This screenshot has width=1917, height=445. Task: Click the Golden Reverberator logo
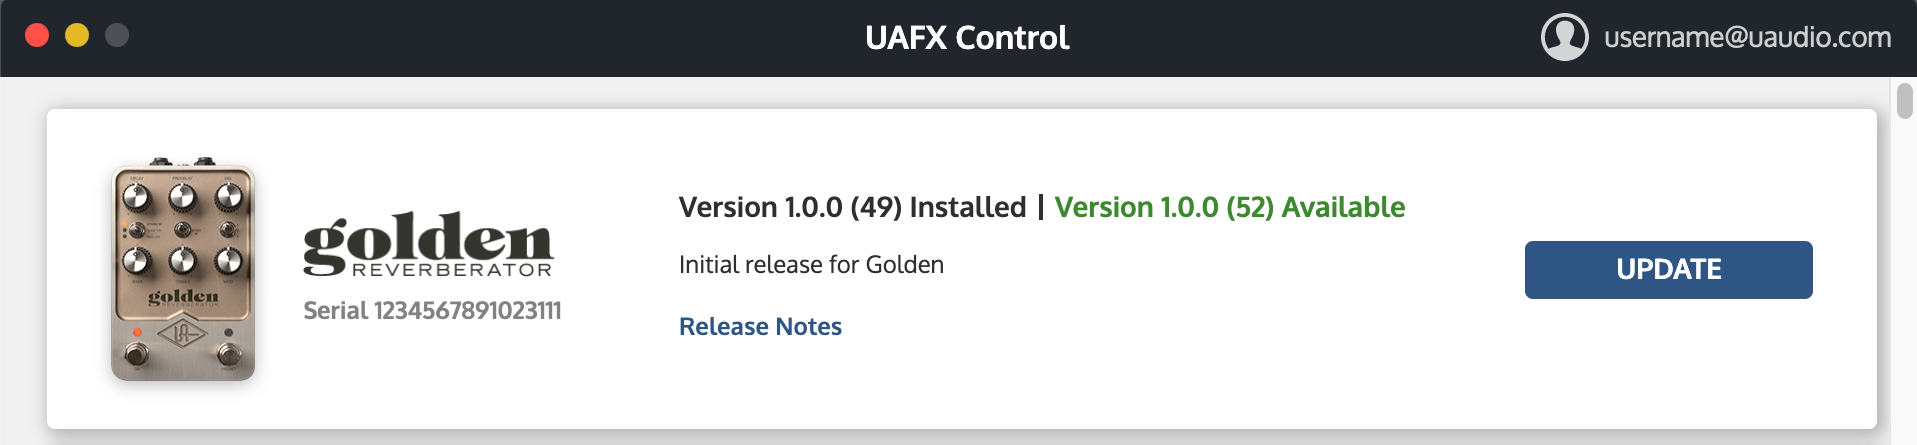[428, 244]
